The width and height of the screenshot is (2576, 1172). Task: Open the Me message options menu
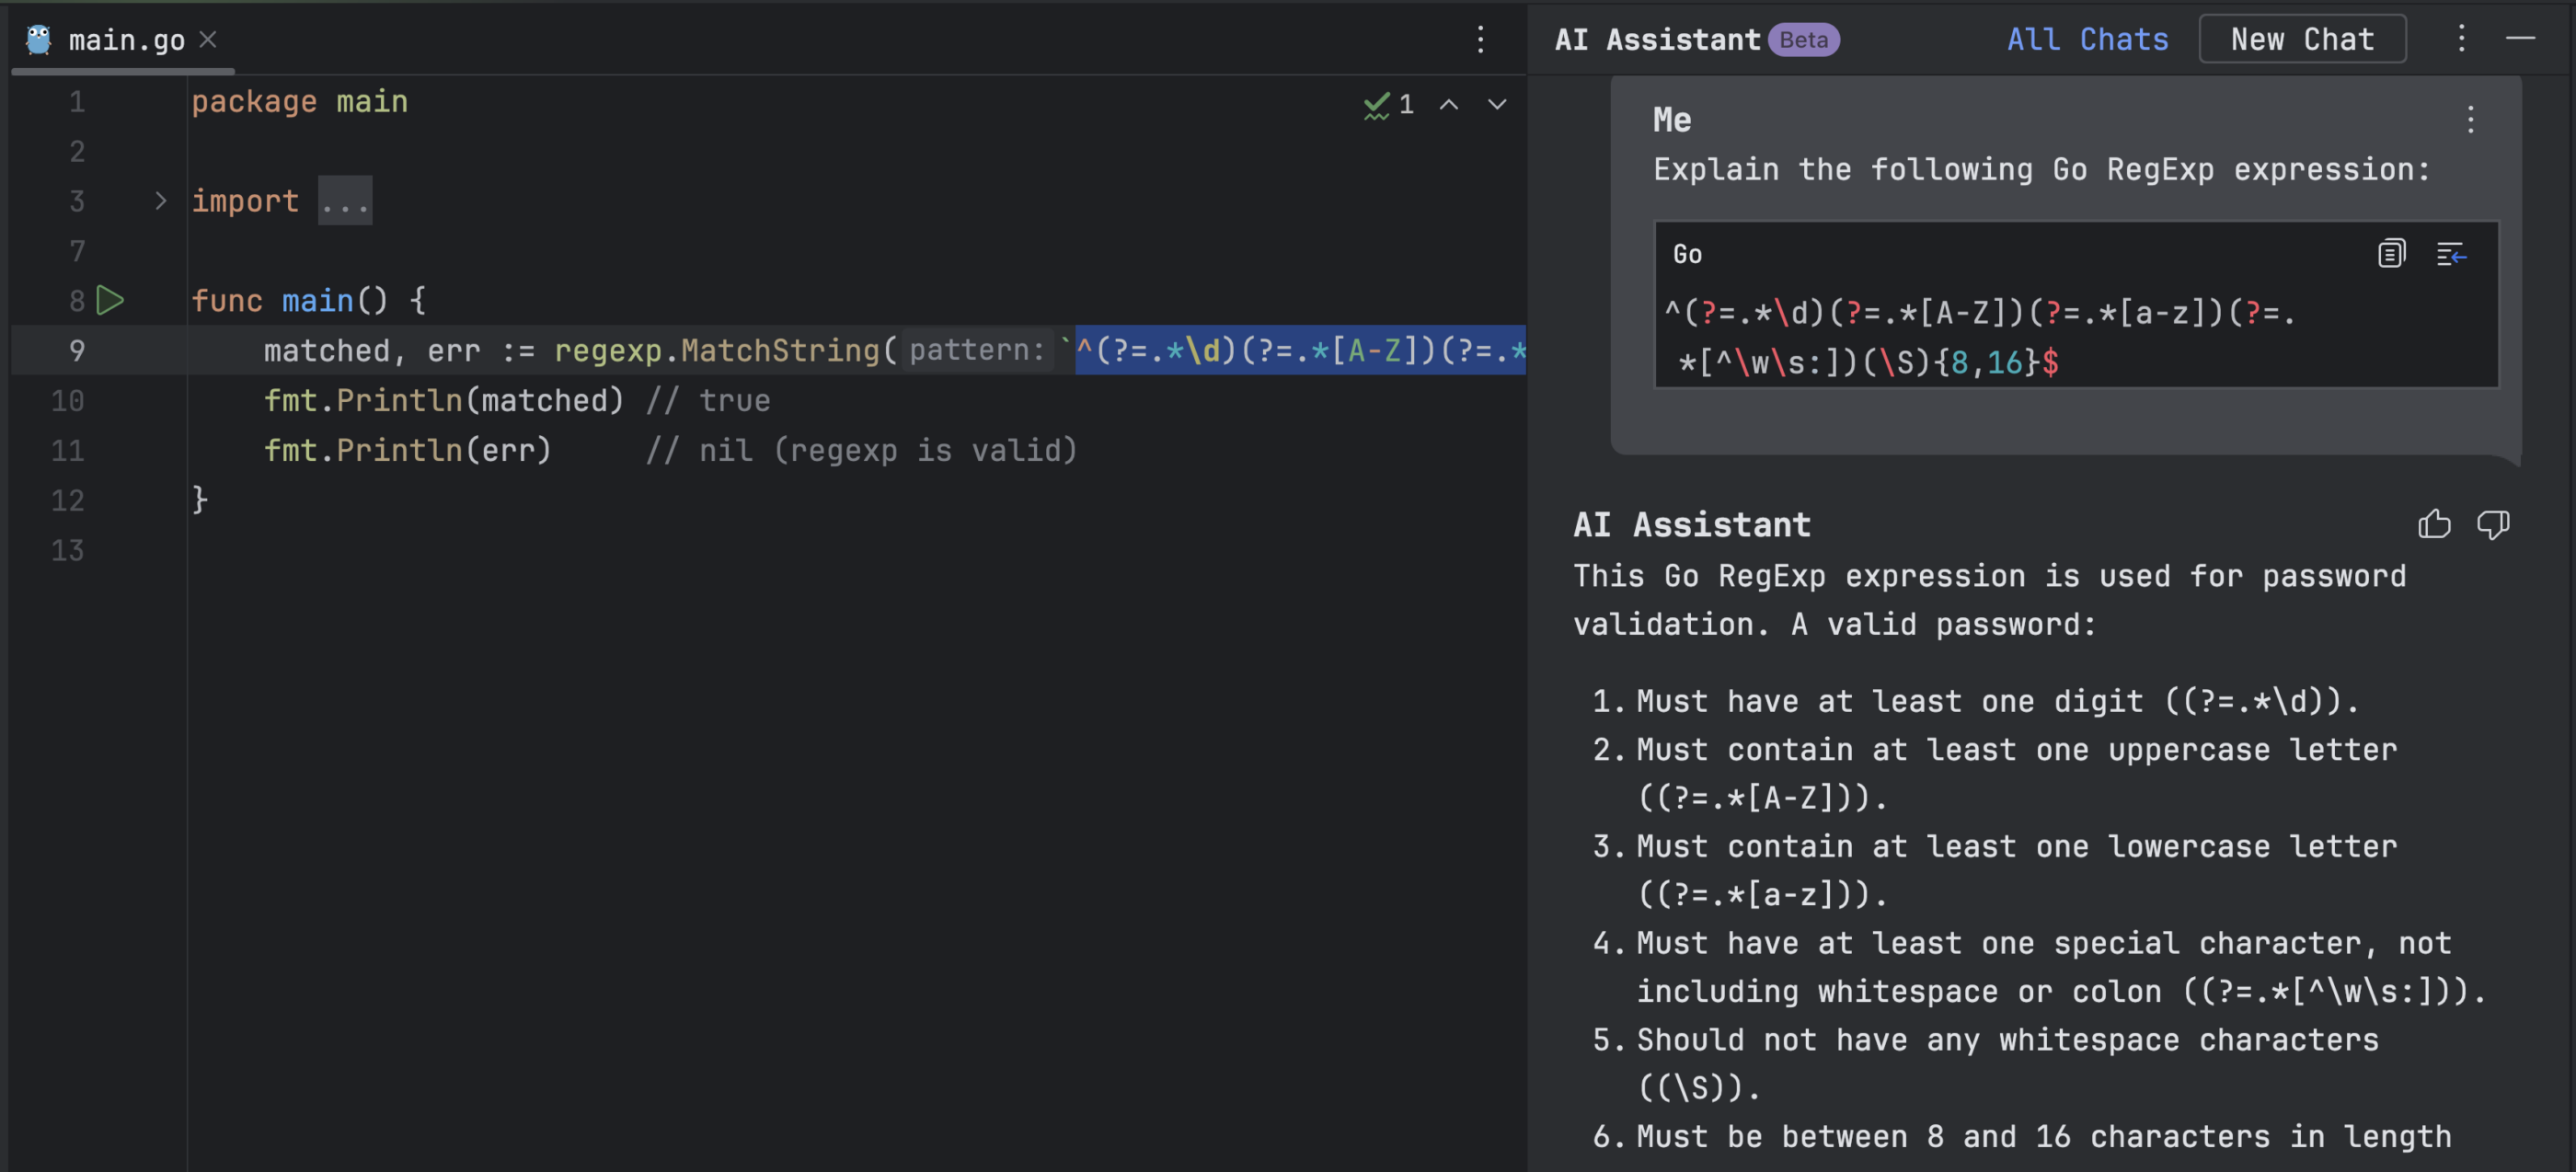[2470, 120]
